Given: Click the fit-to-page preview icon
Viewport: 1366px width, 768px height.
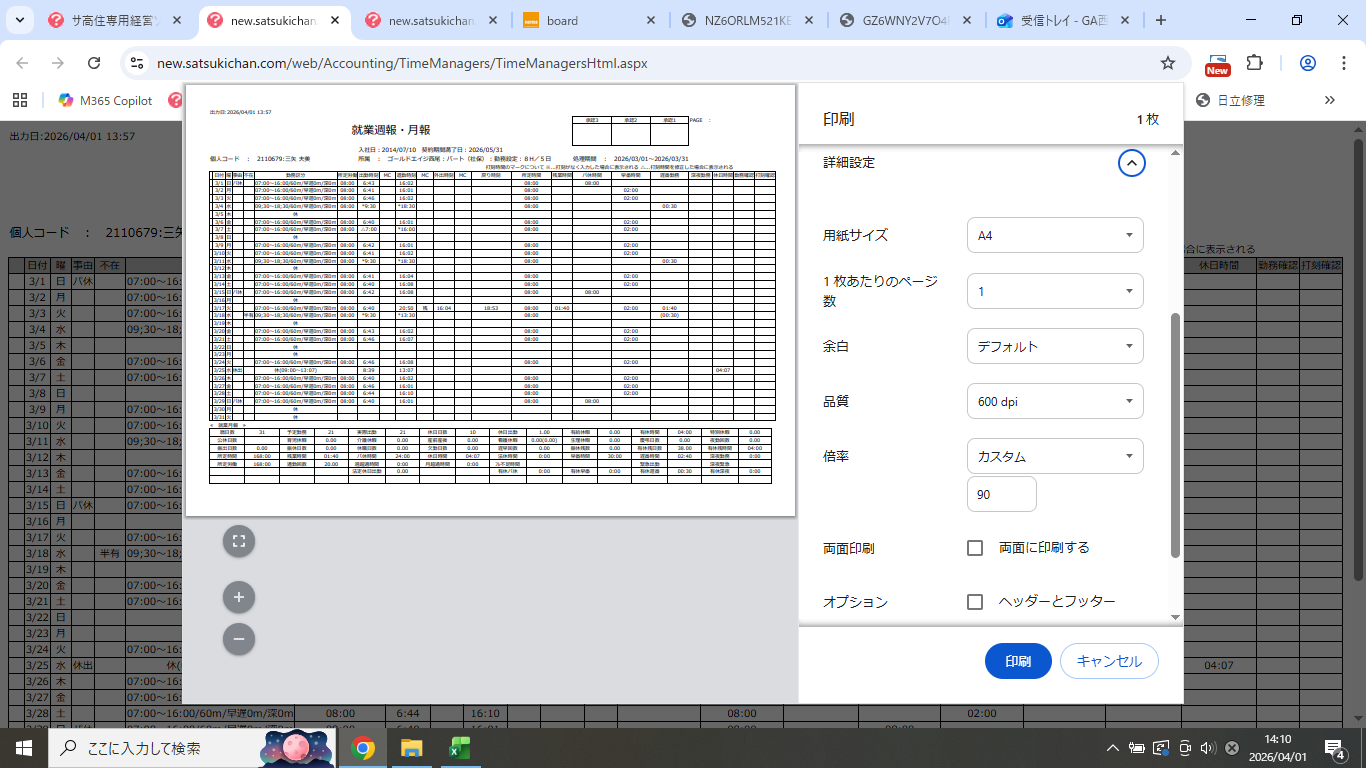Looking at the screenshot, I should (238, 541).
